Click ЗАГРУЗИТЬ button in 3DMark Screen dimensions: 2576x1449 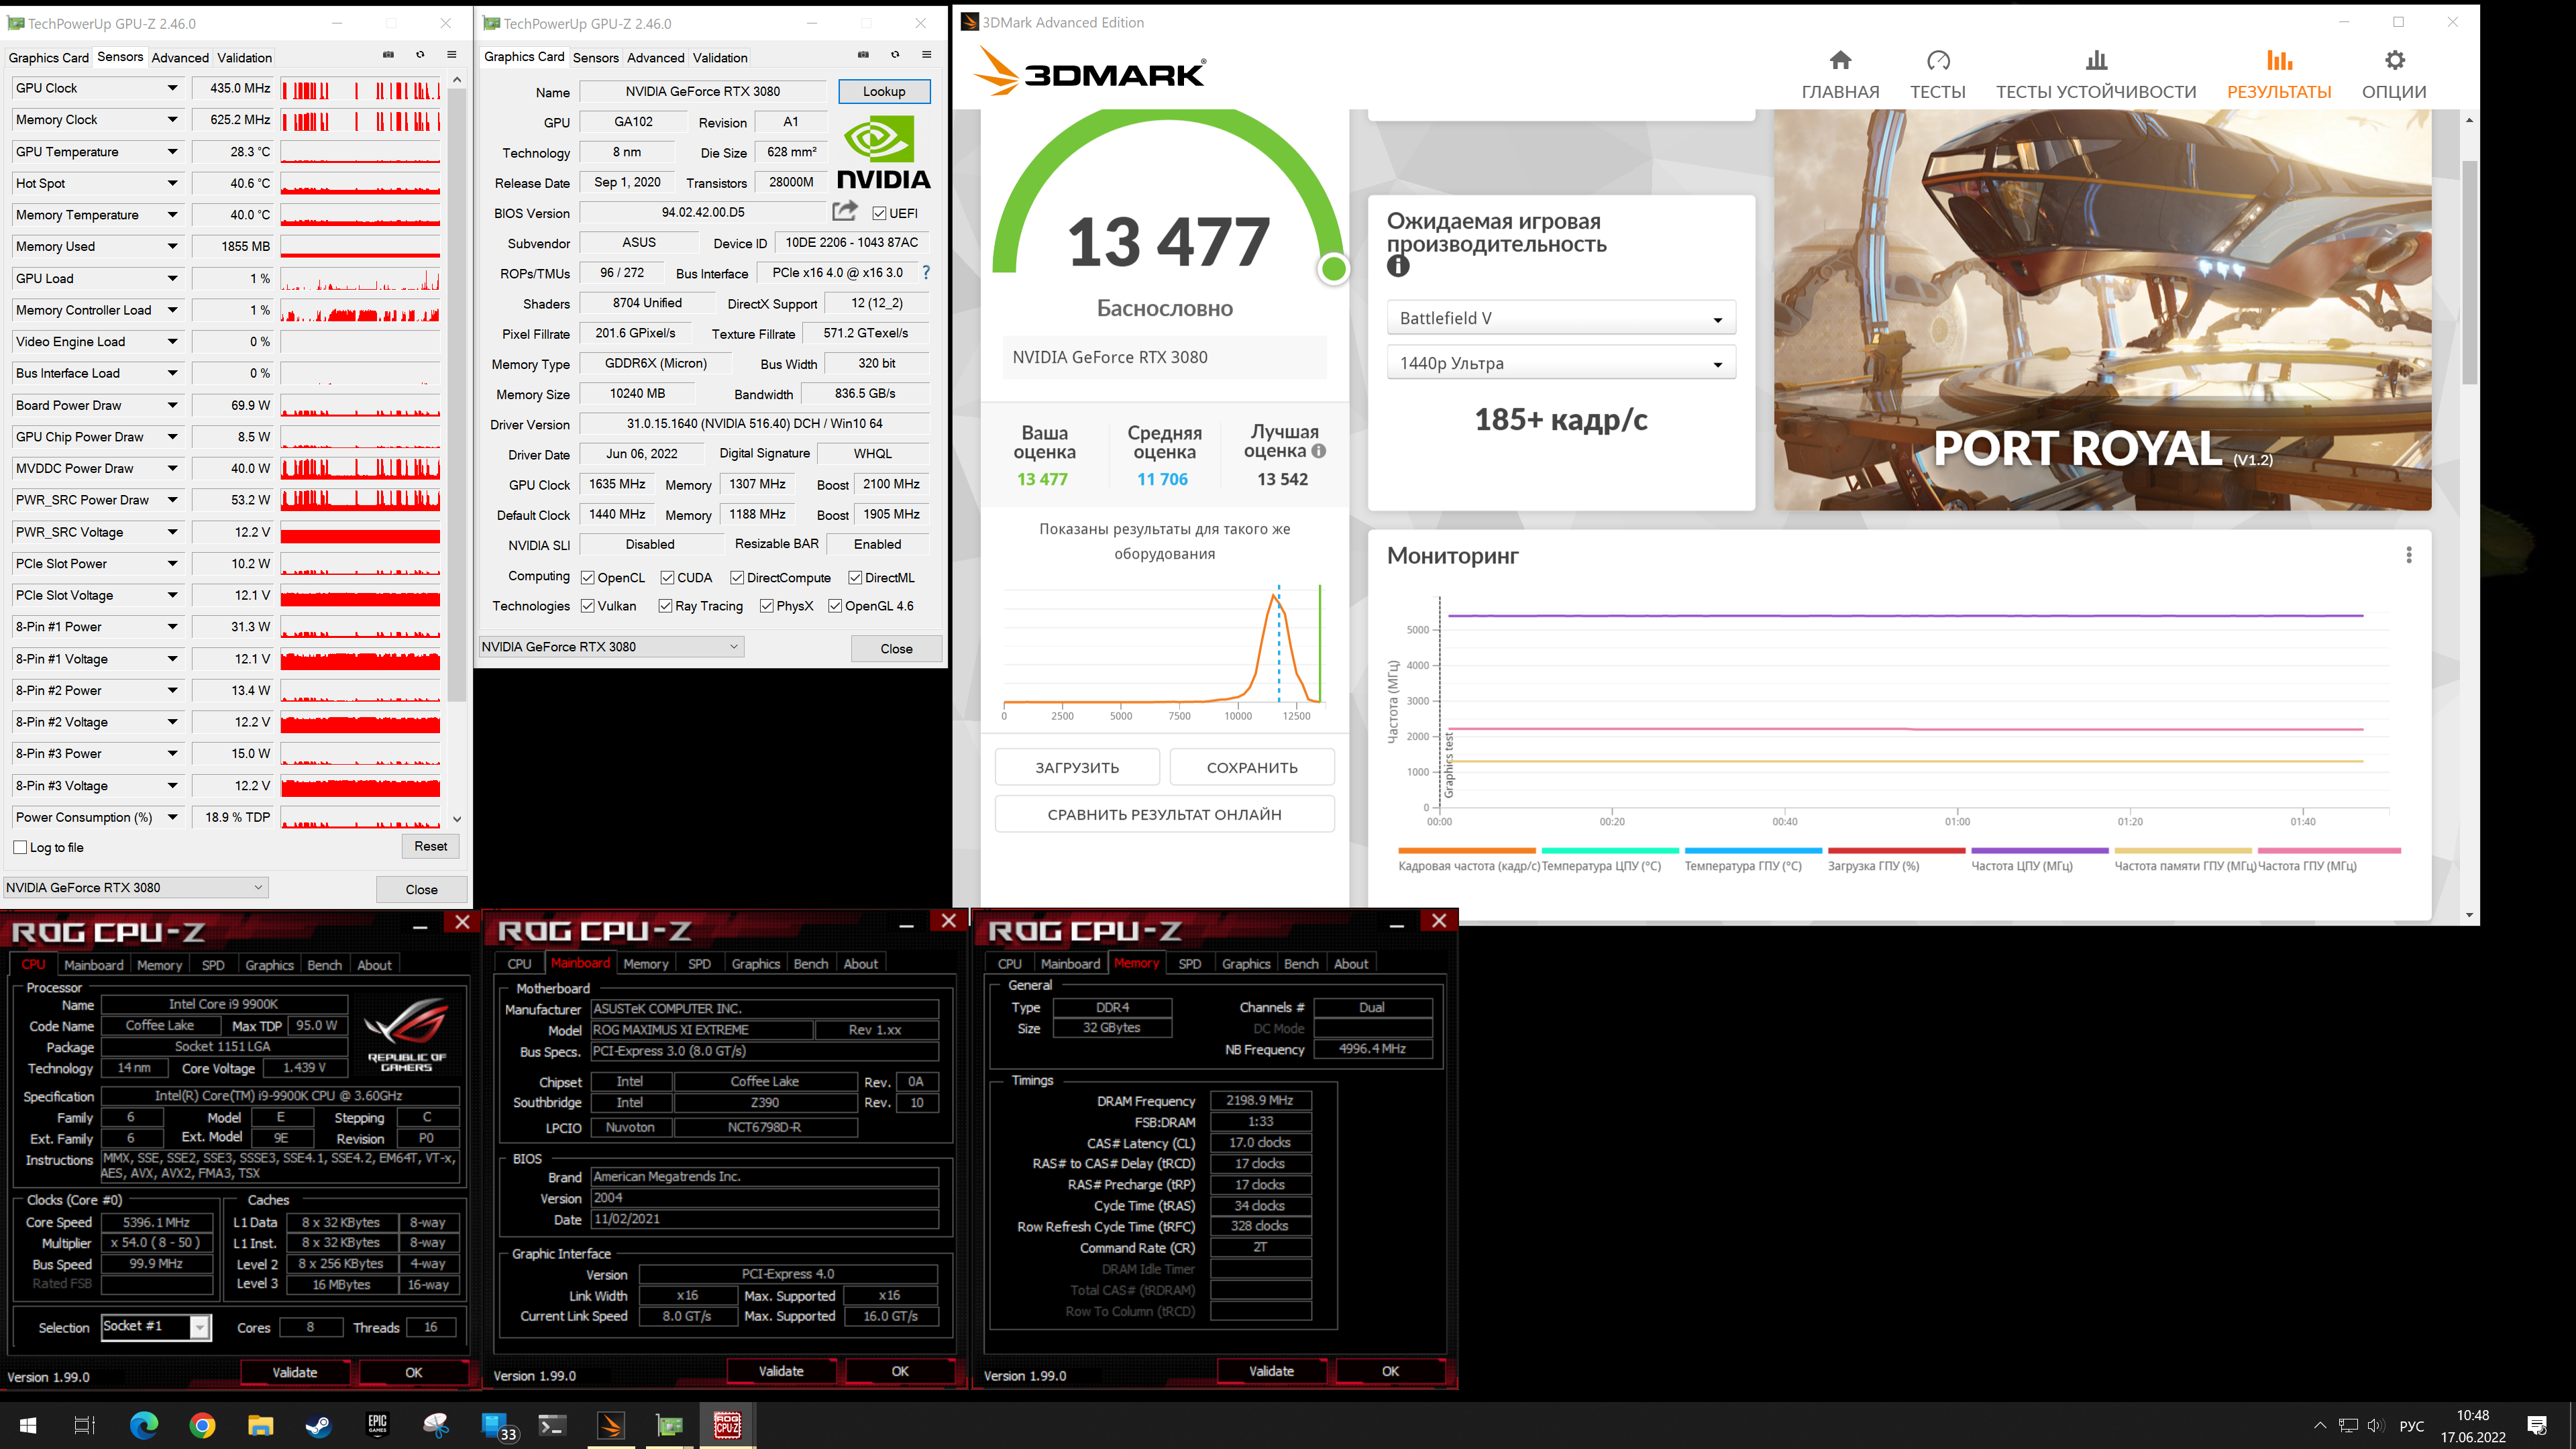pos(1077,767)
